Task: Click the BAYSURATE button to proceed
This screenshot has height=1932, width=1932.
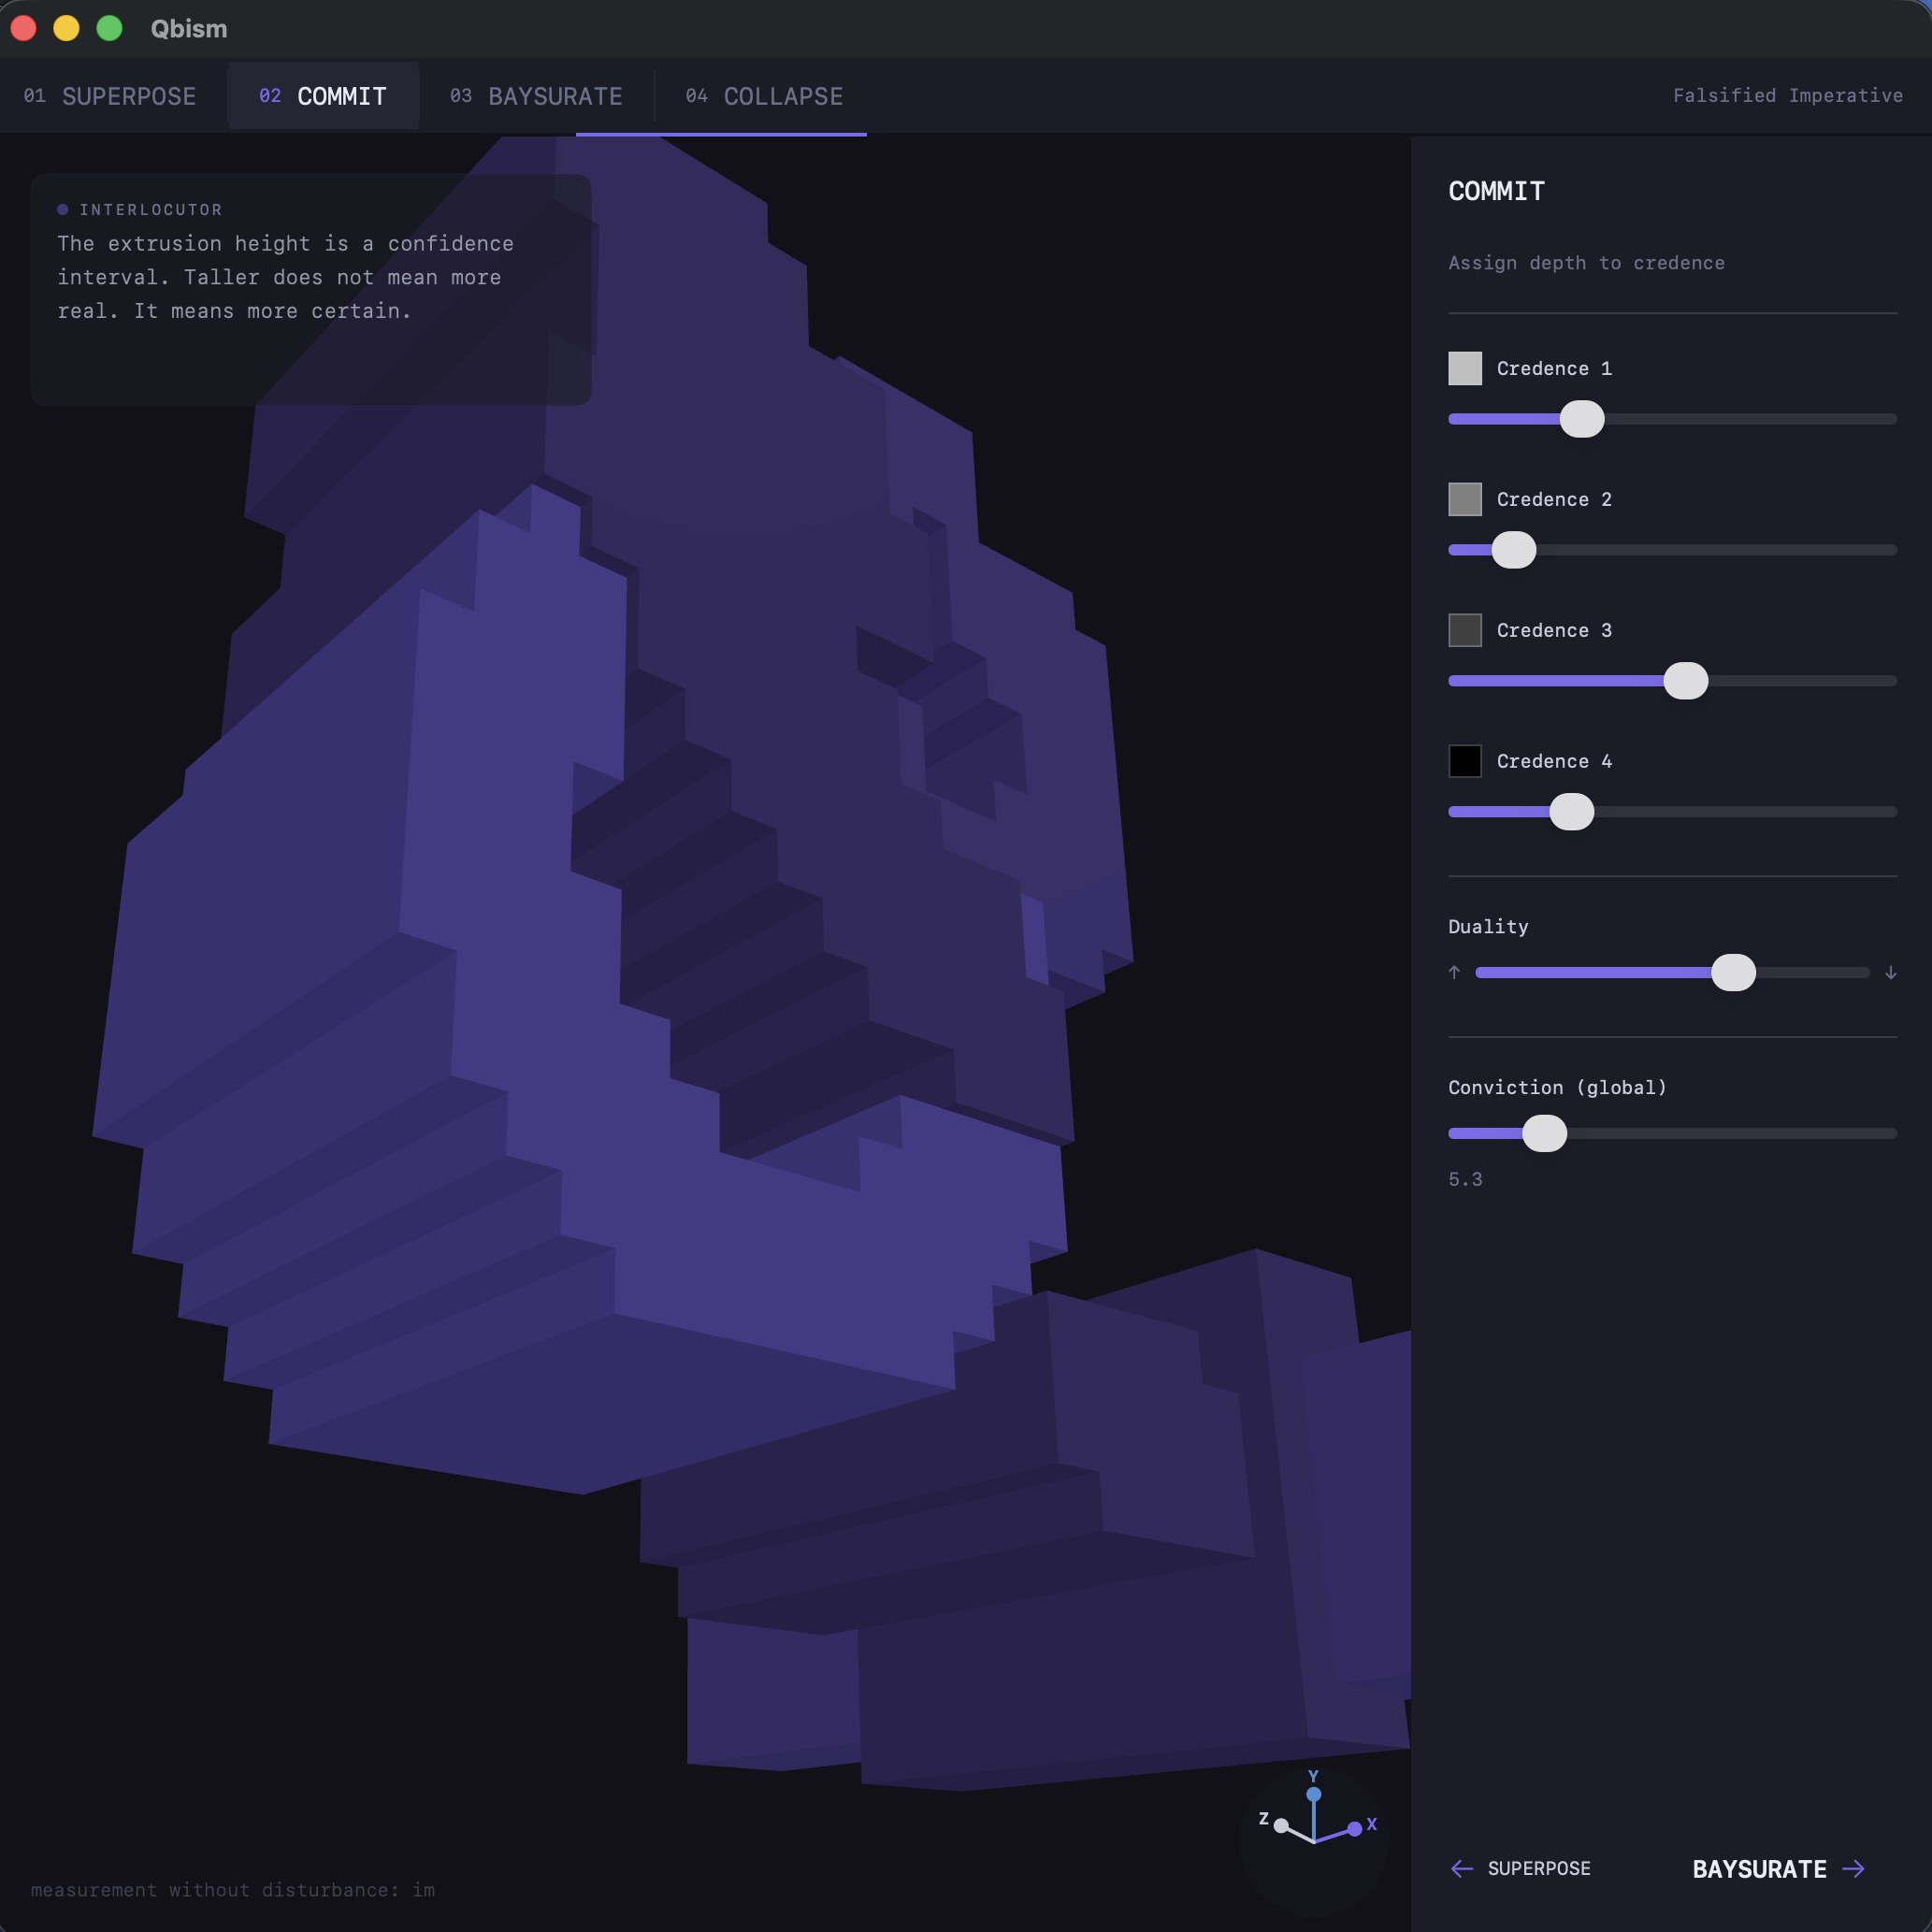Action: tap(1761, 1868)
